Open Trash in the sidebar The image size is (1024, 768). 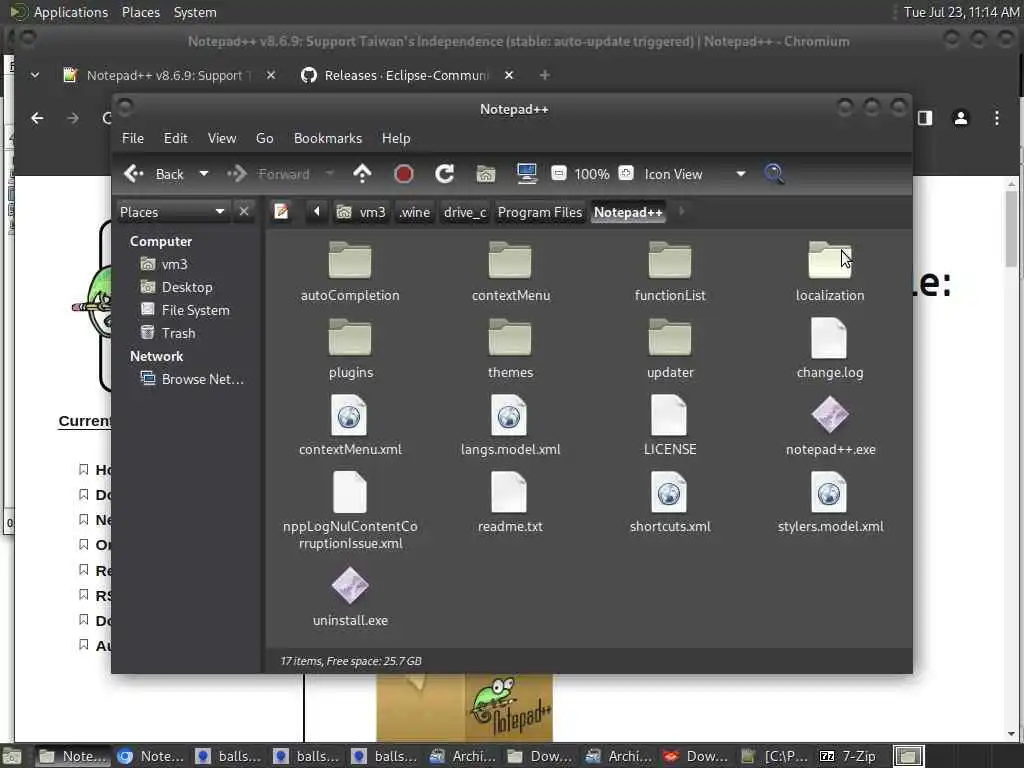tap(178, 332)
